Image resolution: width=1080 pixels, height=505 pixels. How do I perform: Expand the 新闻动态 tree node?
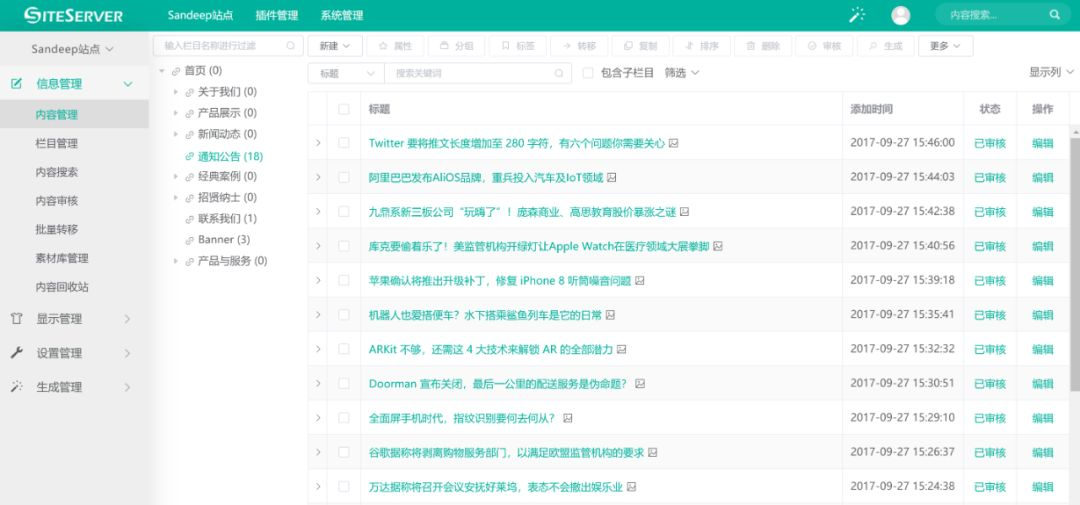tap(176, 134)
